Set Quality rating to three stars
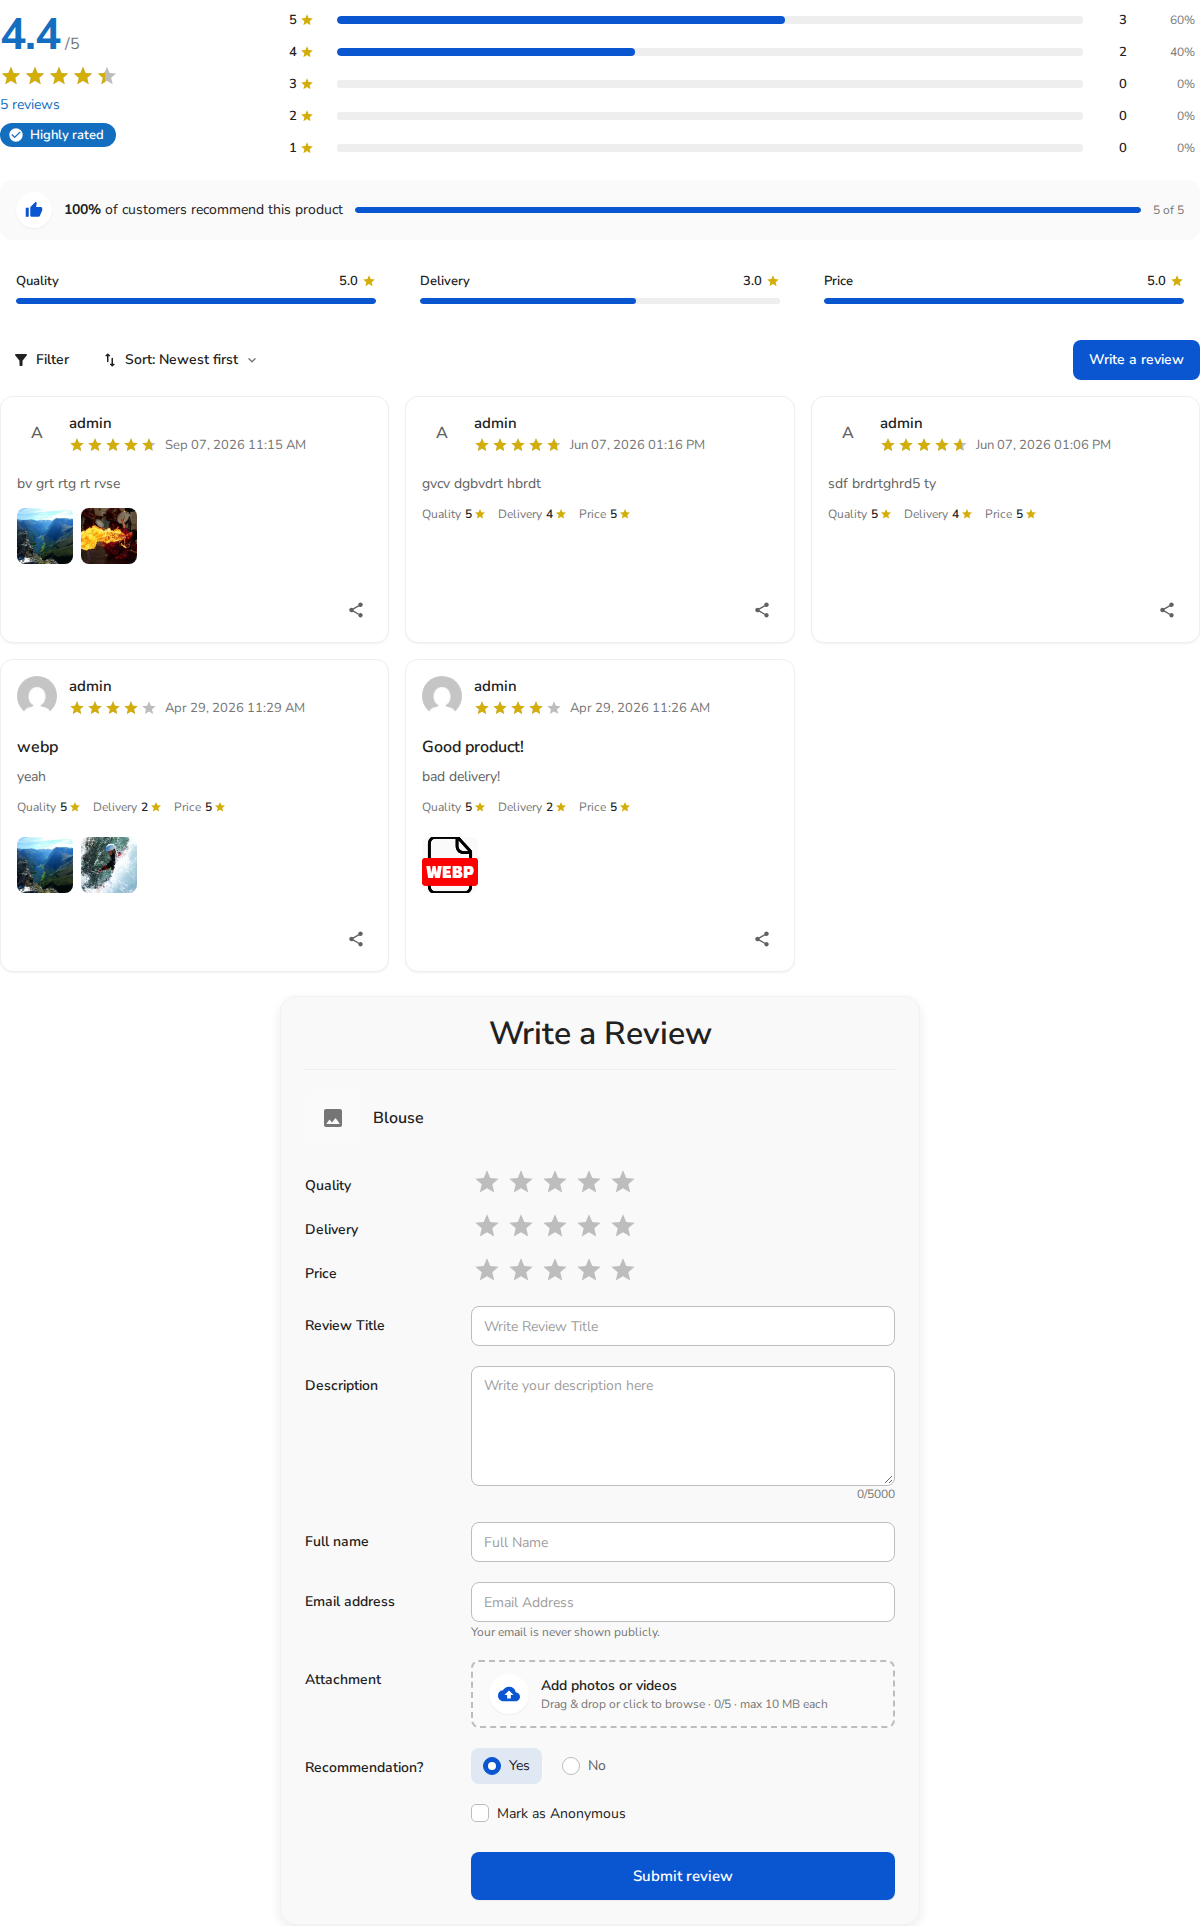1200x1926 pixels. click(555, 1182)
